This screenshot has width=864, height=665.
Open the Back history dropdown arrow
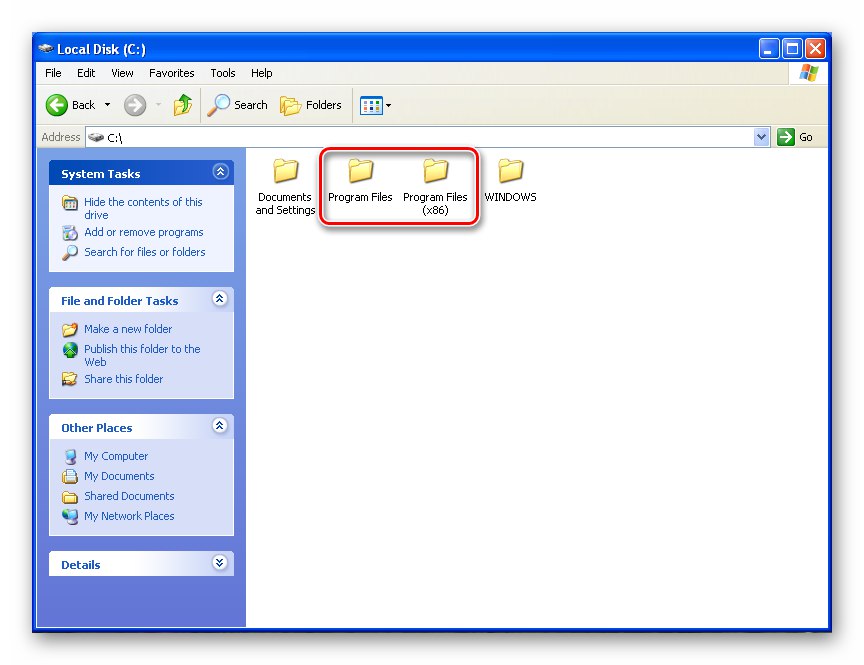pos(107,105)
